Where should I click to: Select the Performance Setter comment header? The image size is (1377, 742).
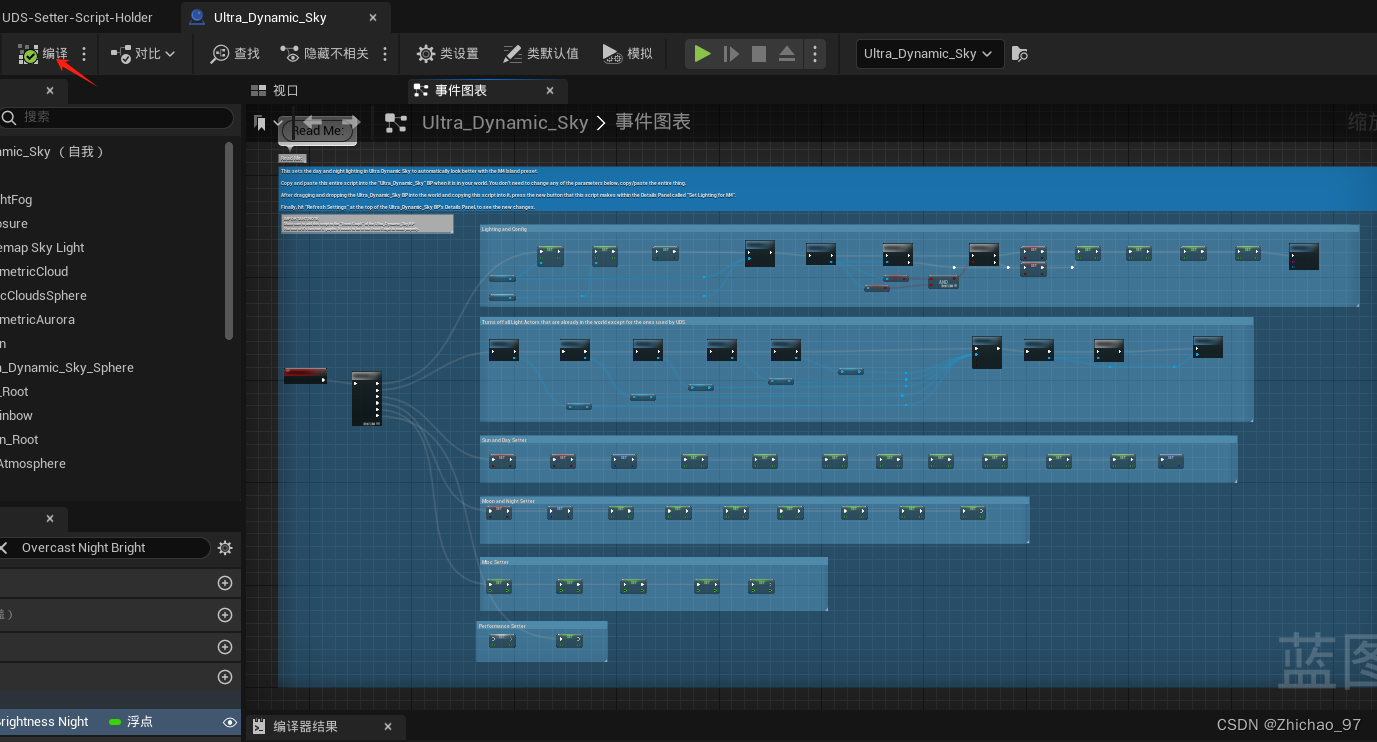(541, 626)
